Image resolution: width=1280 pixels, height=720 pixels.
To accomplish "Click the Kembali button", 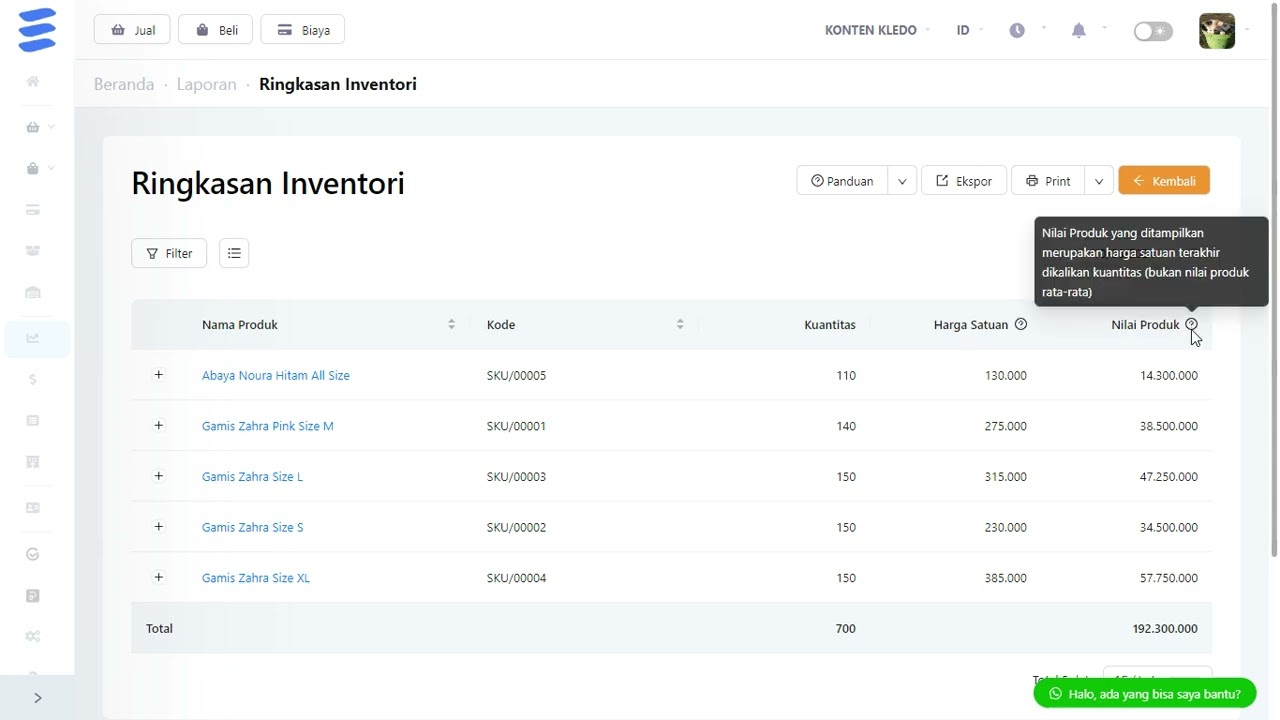I will coord(1164,181).
